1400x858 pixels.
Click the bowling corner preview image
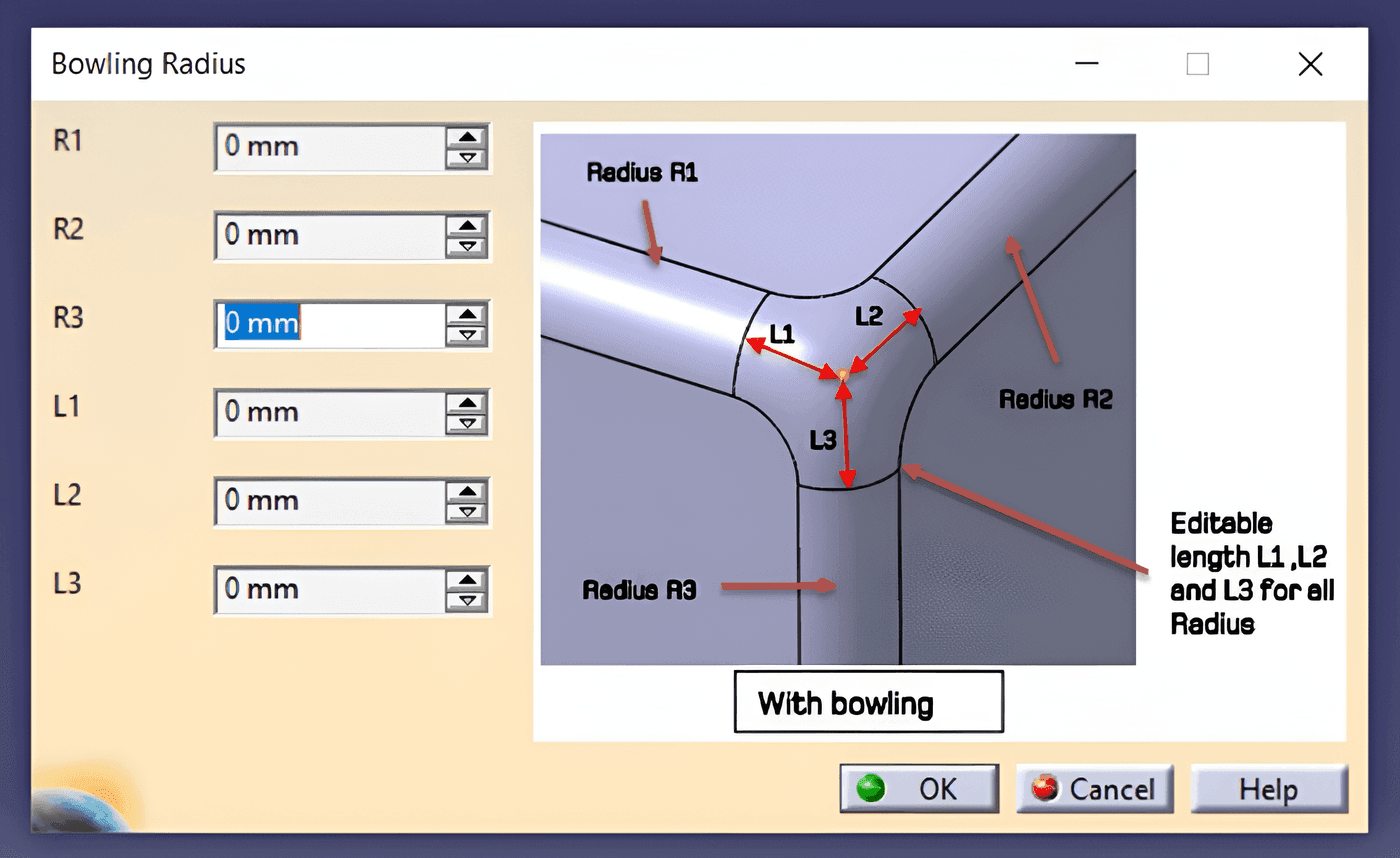pos(838,399)
